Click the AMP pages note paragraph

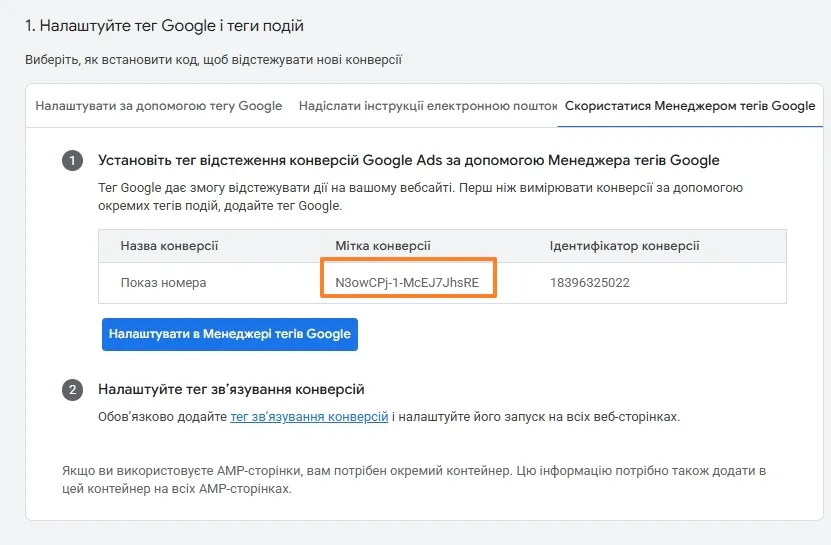click(x=413, y=479)
